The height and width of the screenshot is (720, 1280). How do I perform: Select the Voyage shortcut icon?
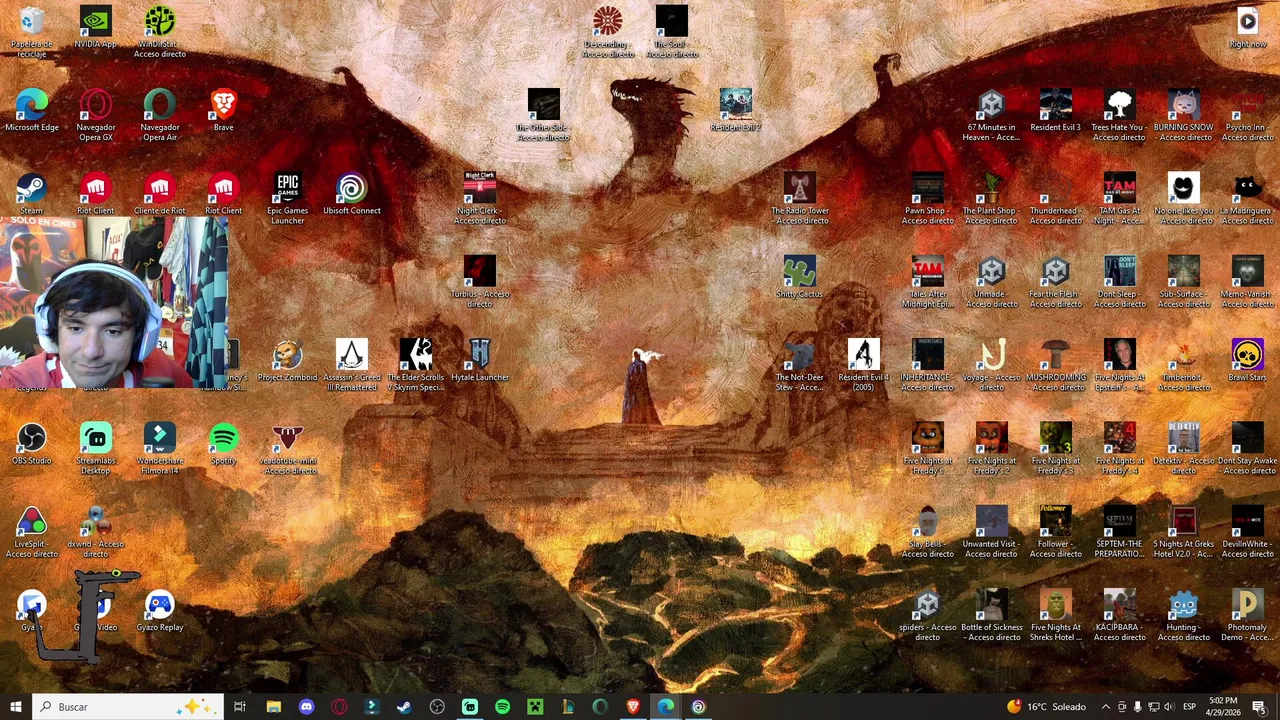(991, 365)
